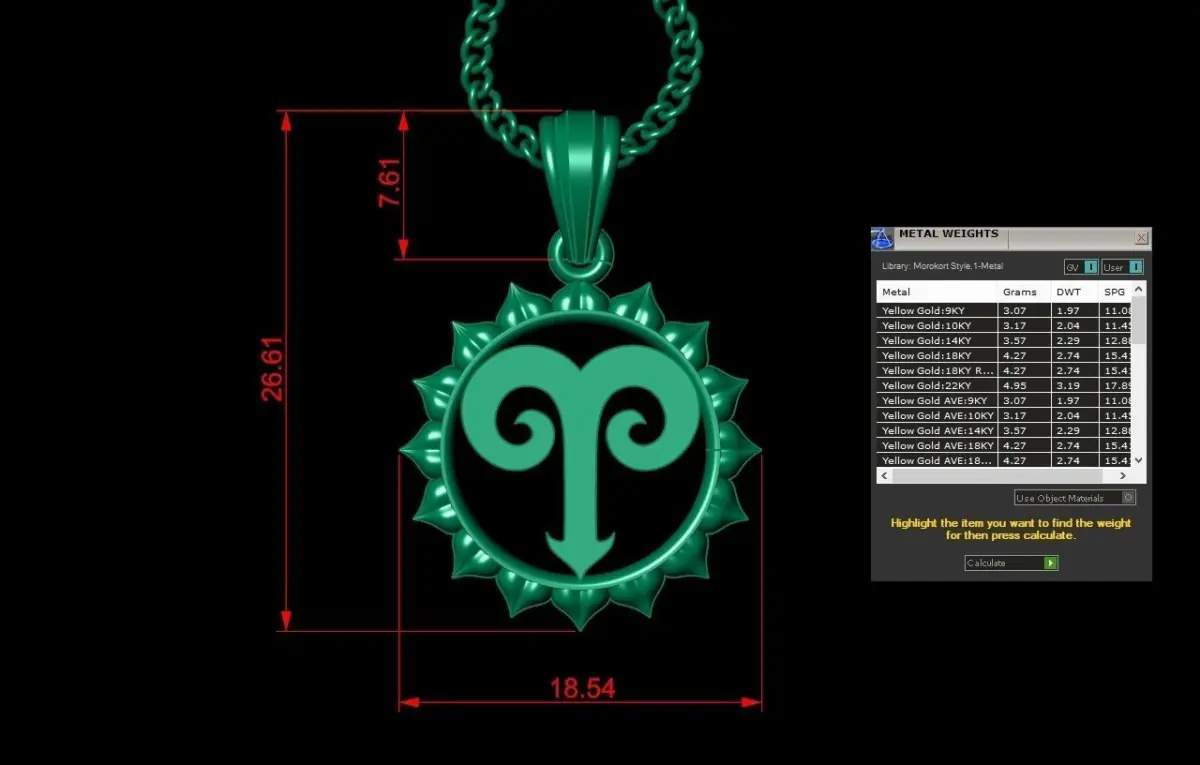This screenshot has width=1200, height=765.
Task: Click the green arrow on Calculate
Action: [x=1050, y=563]
